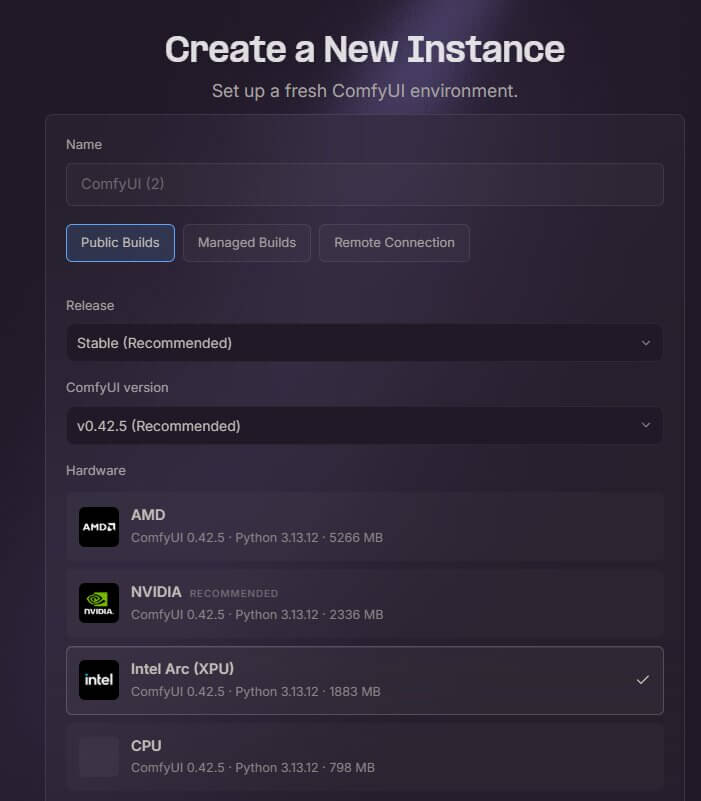Switch to the Remote Connection tab

pos(394,243)
